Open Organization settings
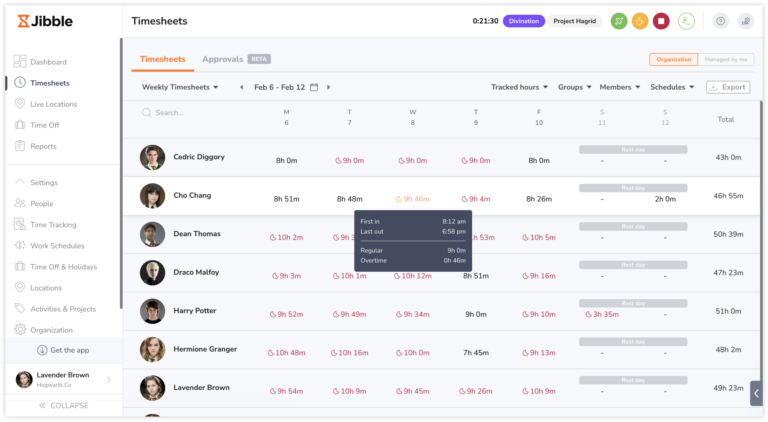This screenshot has height=422, width=768. point(43,329)
